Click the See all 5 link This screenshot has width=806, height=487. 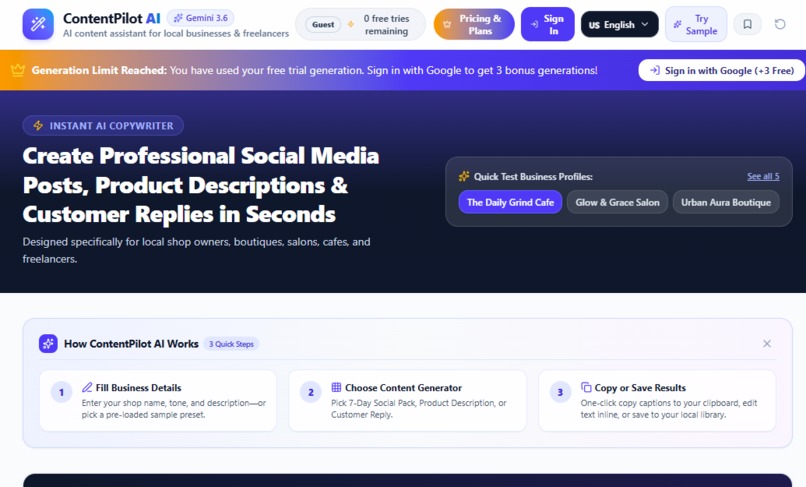tap(763, 176)
